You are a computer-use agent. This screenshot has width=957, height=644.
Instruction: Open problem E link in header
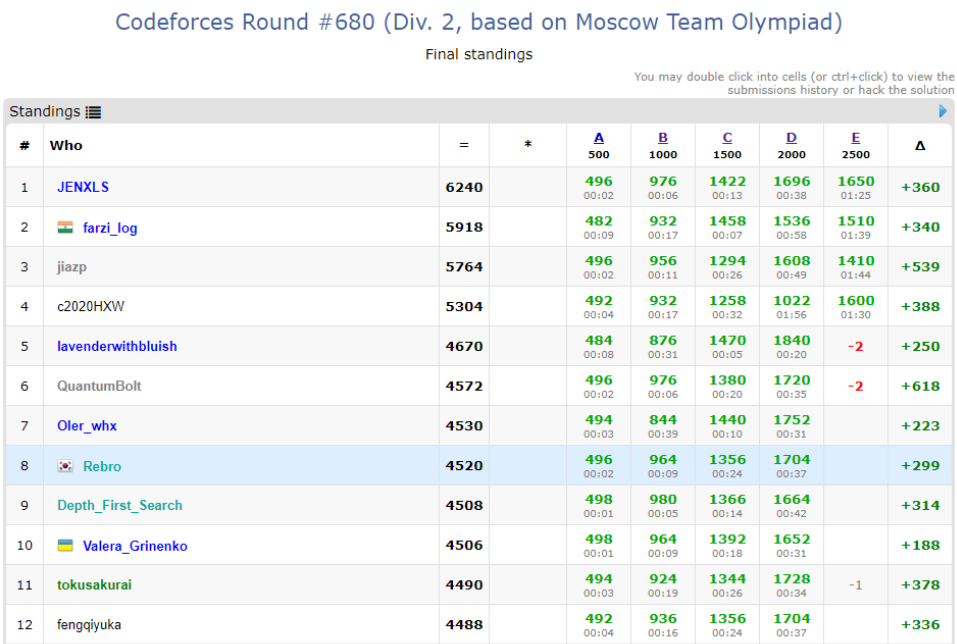[856, 138]
